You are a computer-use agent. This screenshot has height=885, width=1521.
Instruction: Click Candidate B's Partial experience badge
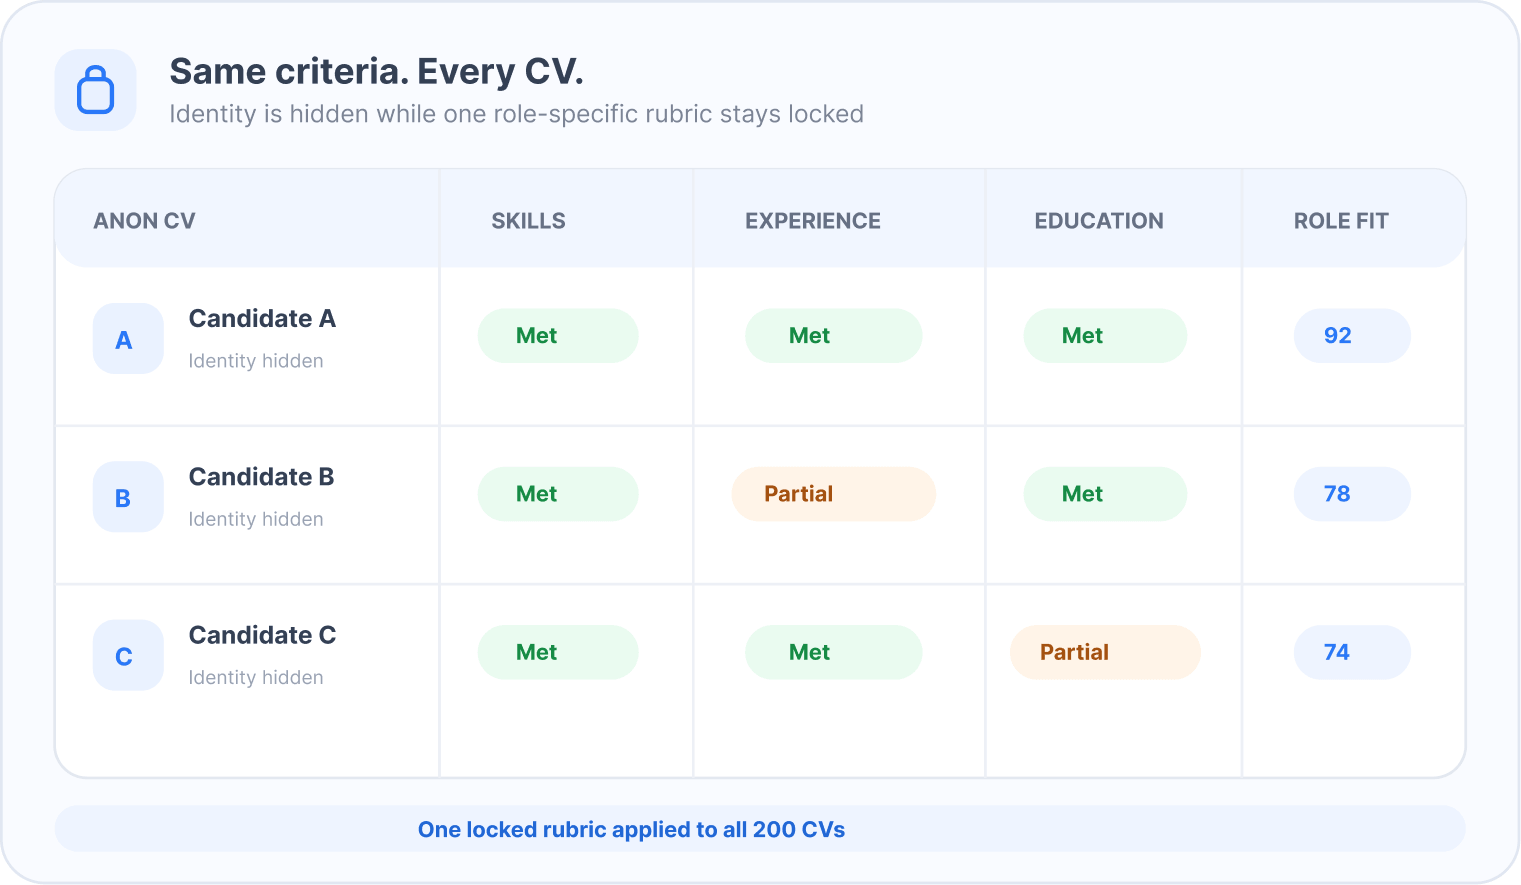(833, 494)
